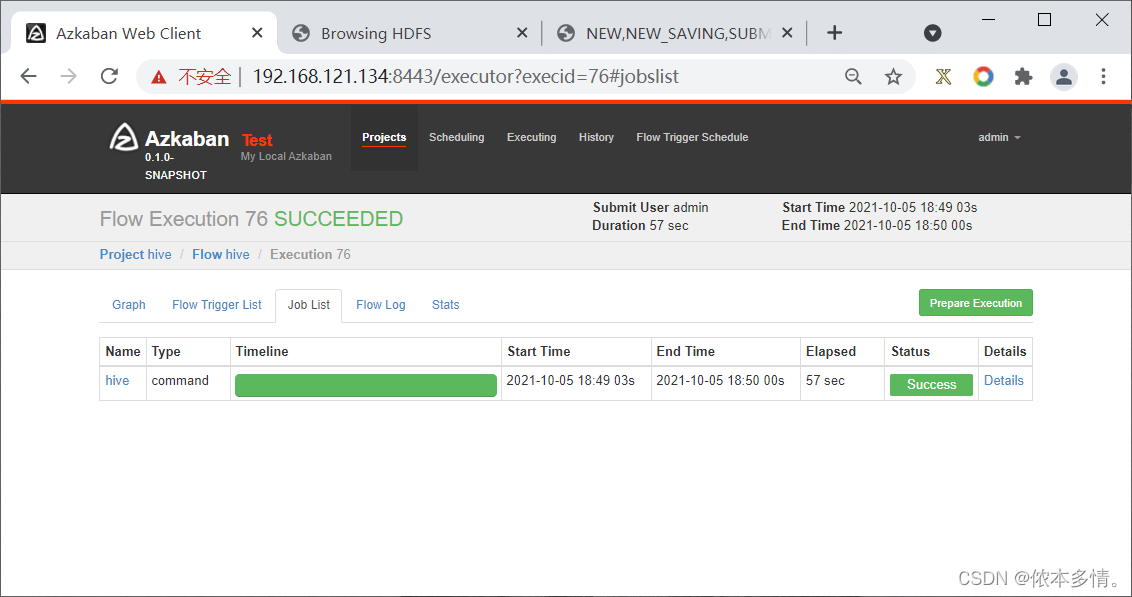Image resolution: width=1132 pixels, height=597 pixels.
Task: Click the colorful circle extension icon
Action: pyautogui.click(x=983, y=76)
